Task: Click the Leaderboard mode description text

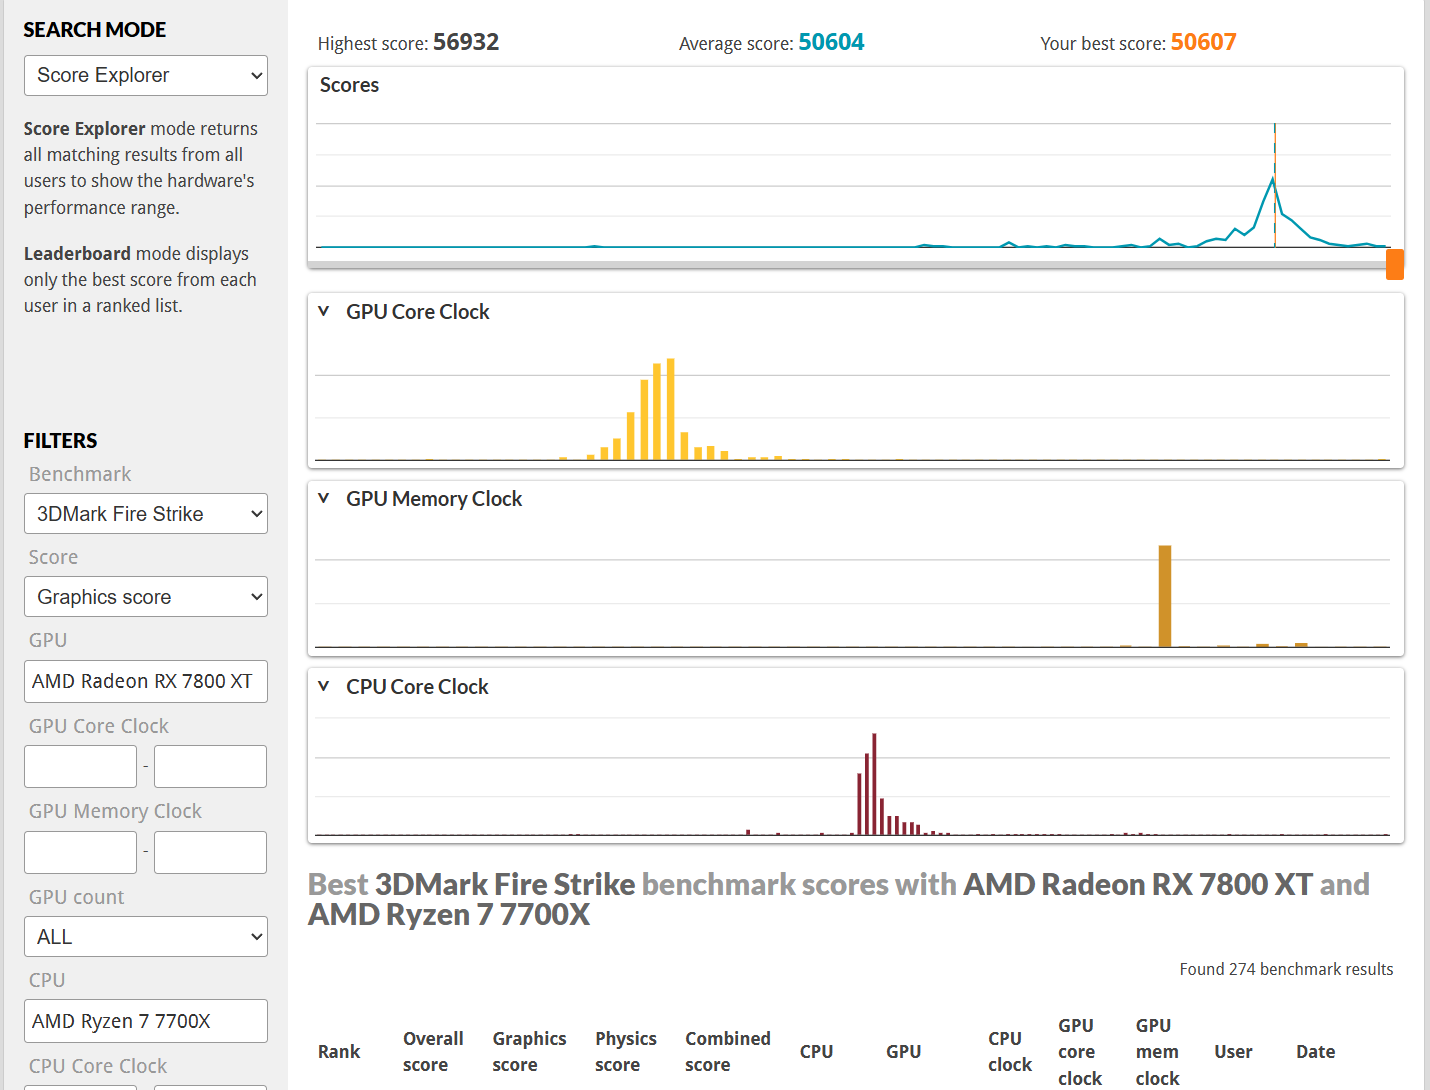Action: point(140,280)
